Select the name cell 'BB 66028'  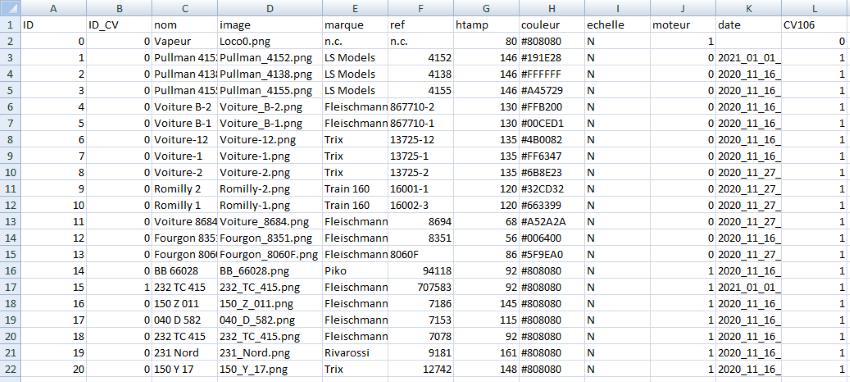click(x=185, y=271)
